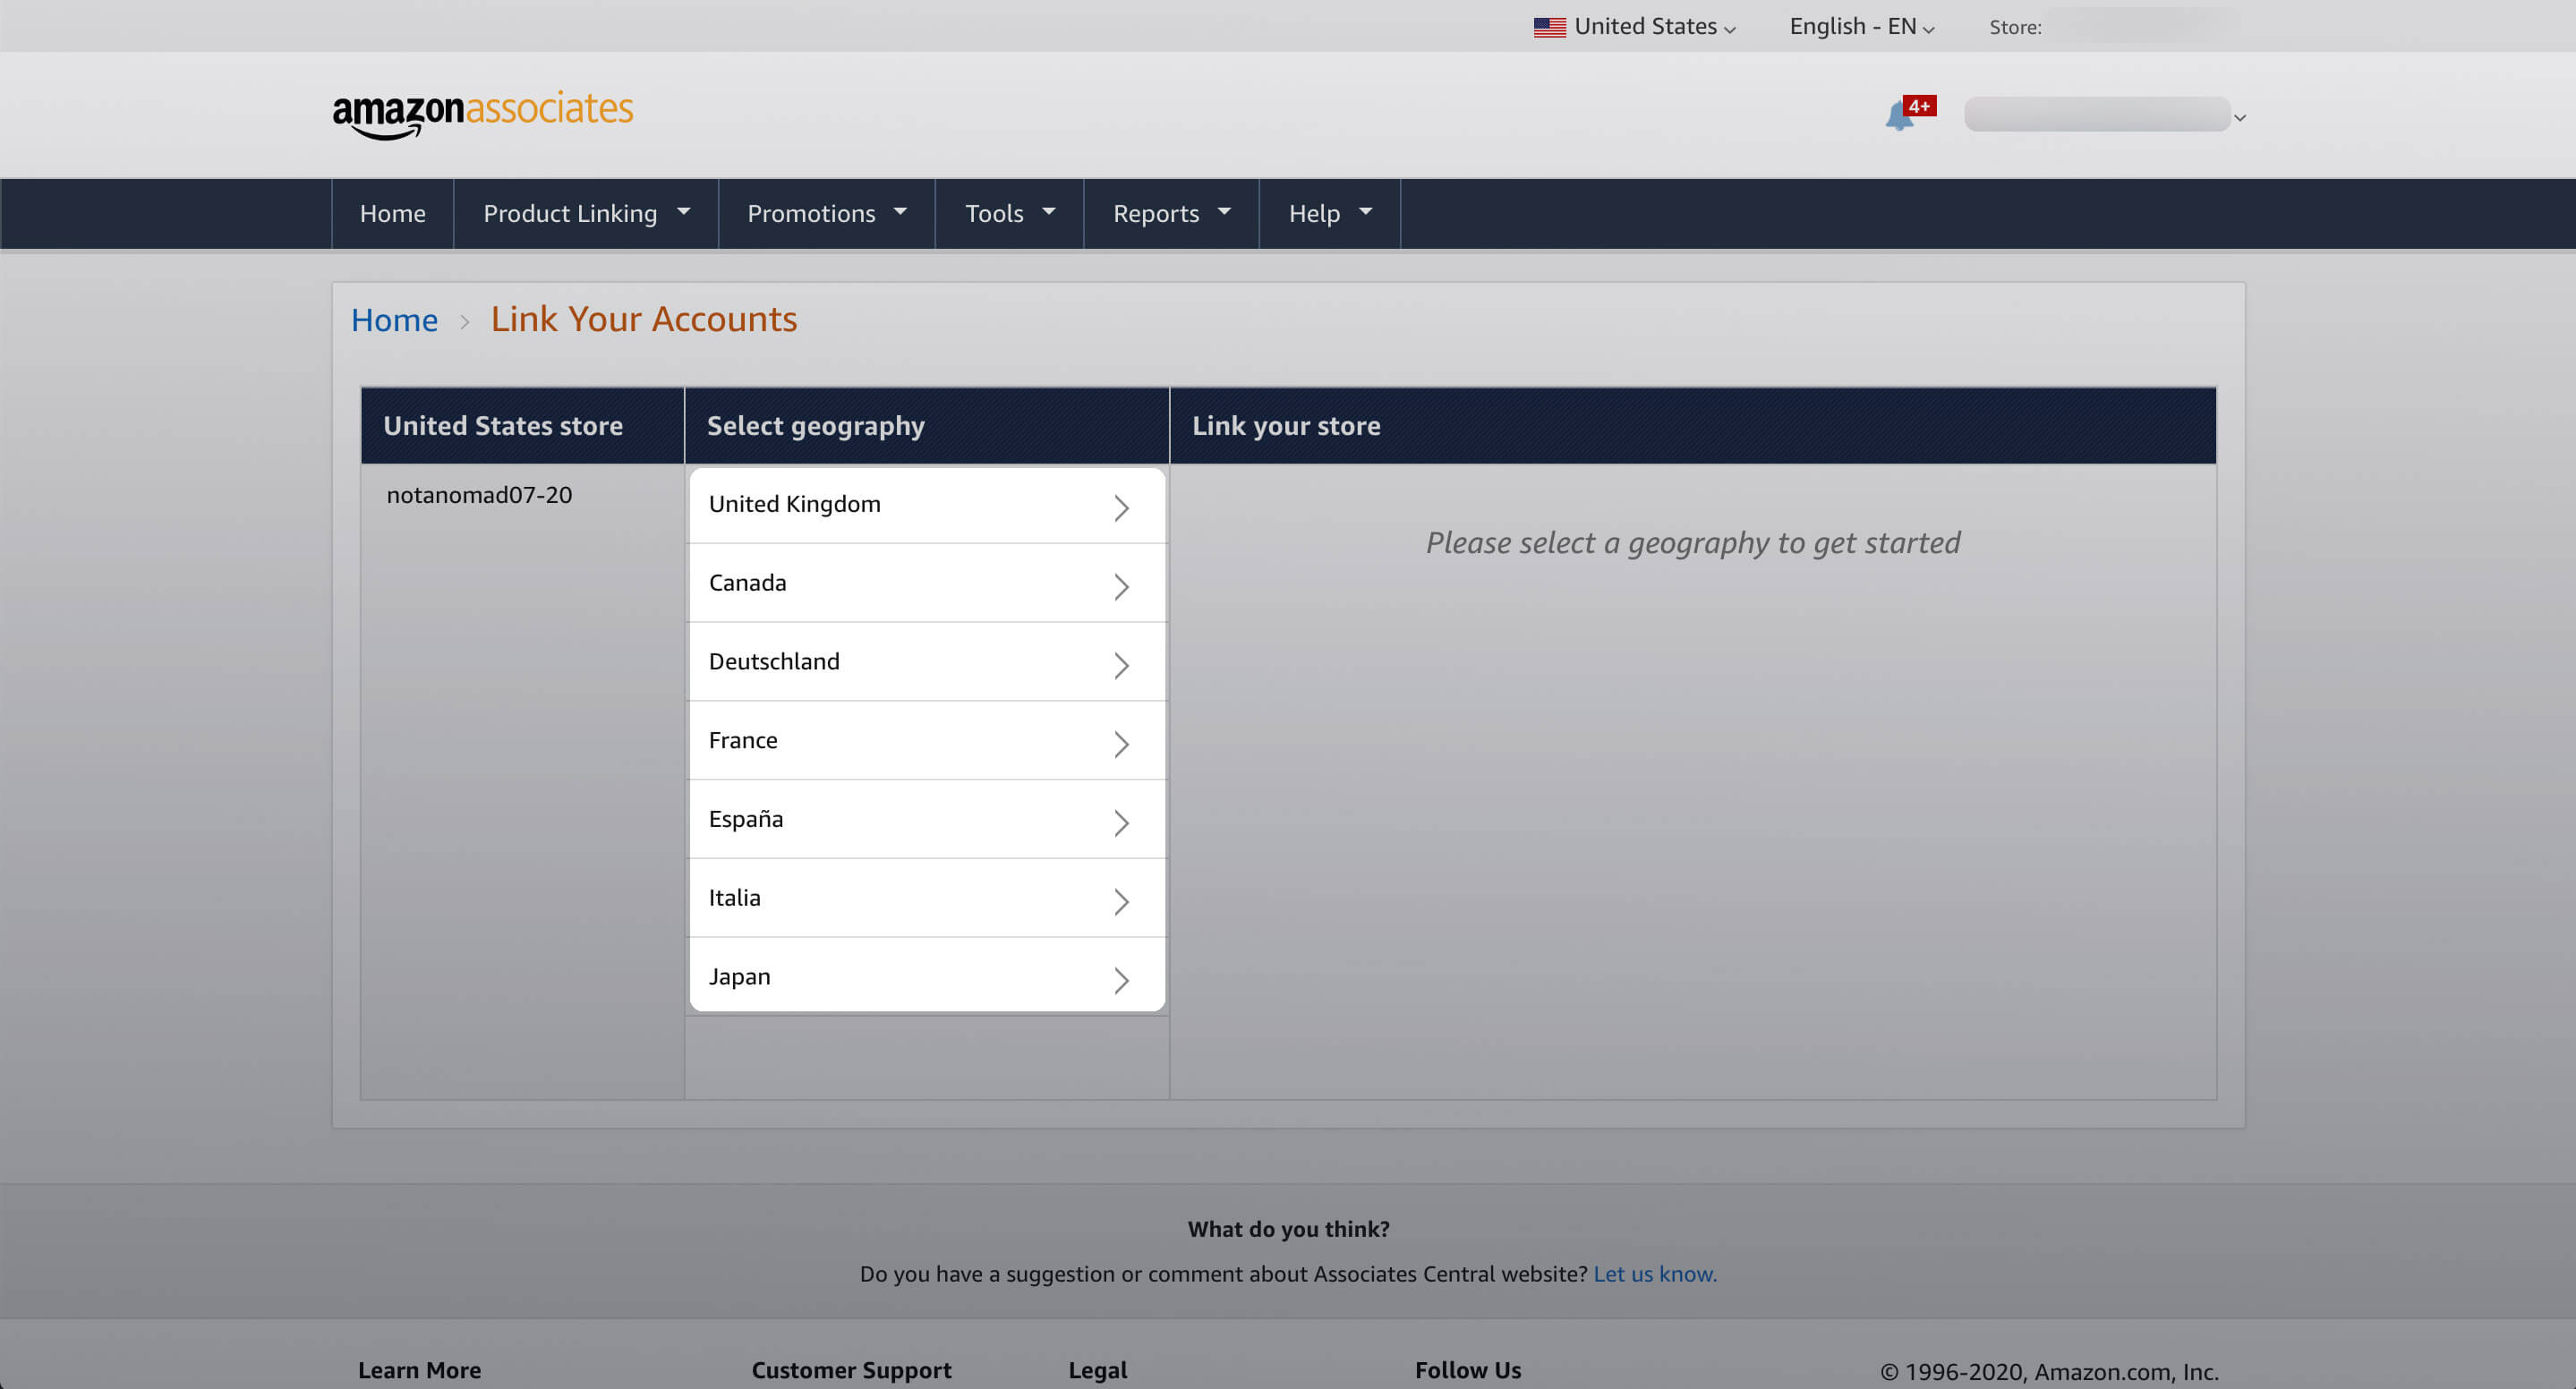Click the United States flag icon
The height and width of the screenshot is (1389, 2576).
[x=1549, y=27]
